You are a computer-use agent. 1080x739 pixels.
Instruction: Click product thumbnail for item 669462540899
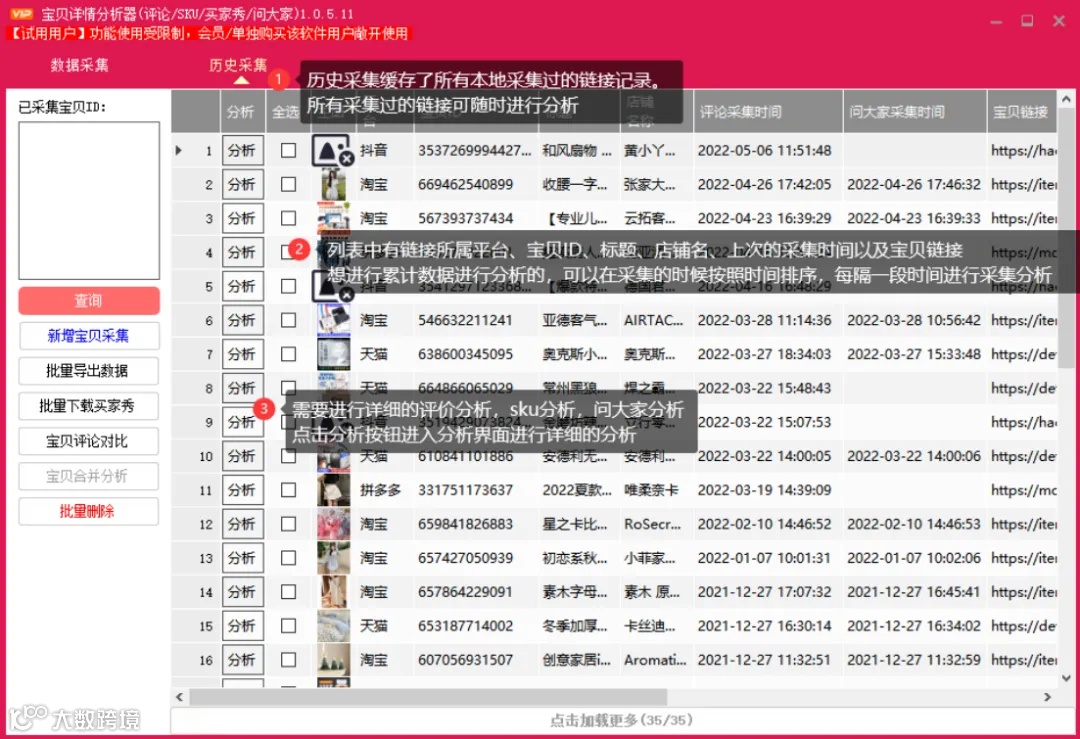click(x=333, y=185)
